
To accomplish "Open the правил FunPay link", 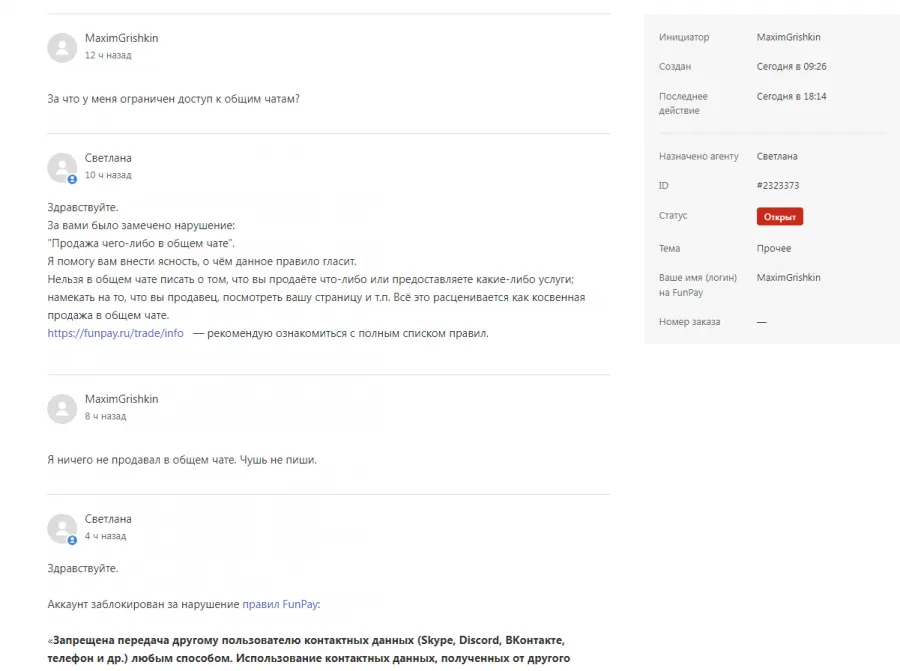I will coord(280,604).
